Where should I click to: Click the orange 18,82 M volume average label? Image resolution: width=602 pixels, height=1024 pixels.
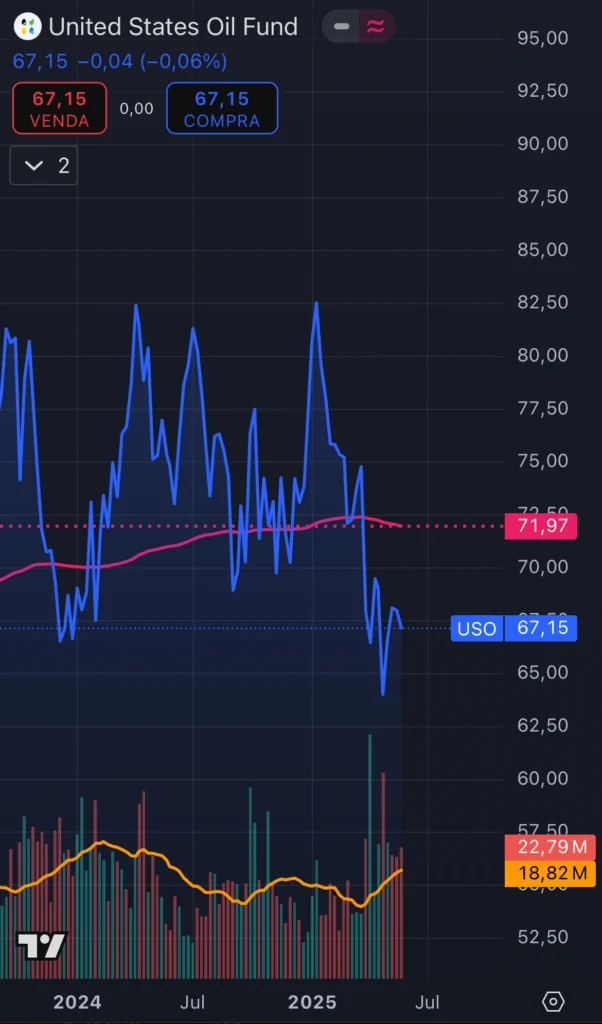point(550,873)
